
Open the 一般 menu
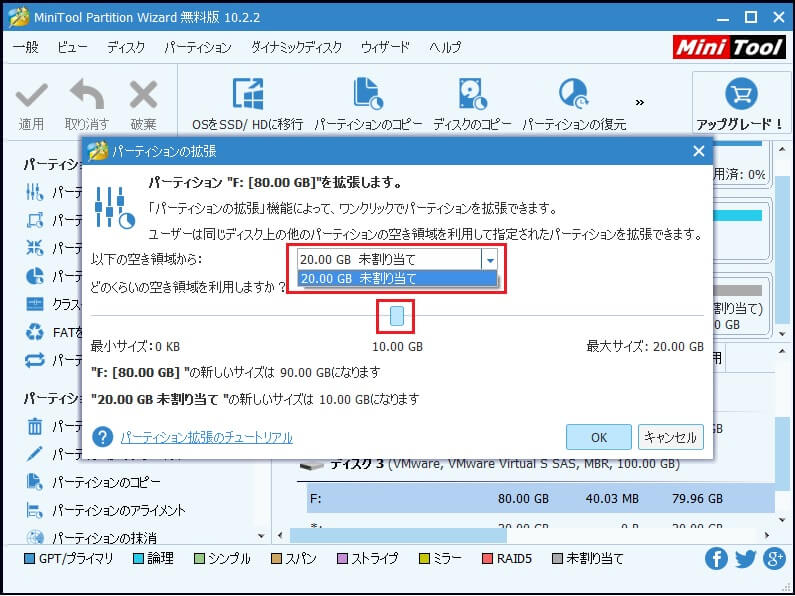pos(25,47)
